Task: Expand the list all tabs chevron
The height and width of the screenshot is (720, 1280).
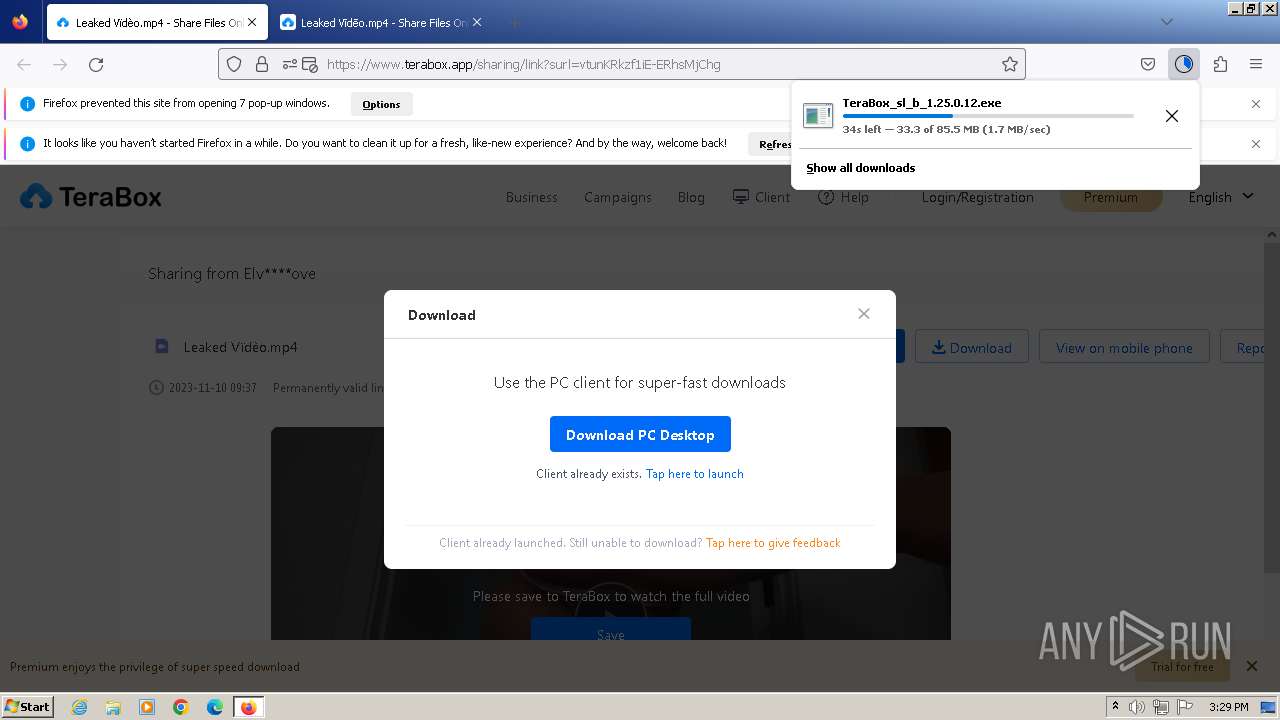Action: pos(1166,22)
